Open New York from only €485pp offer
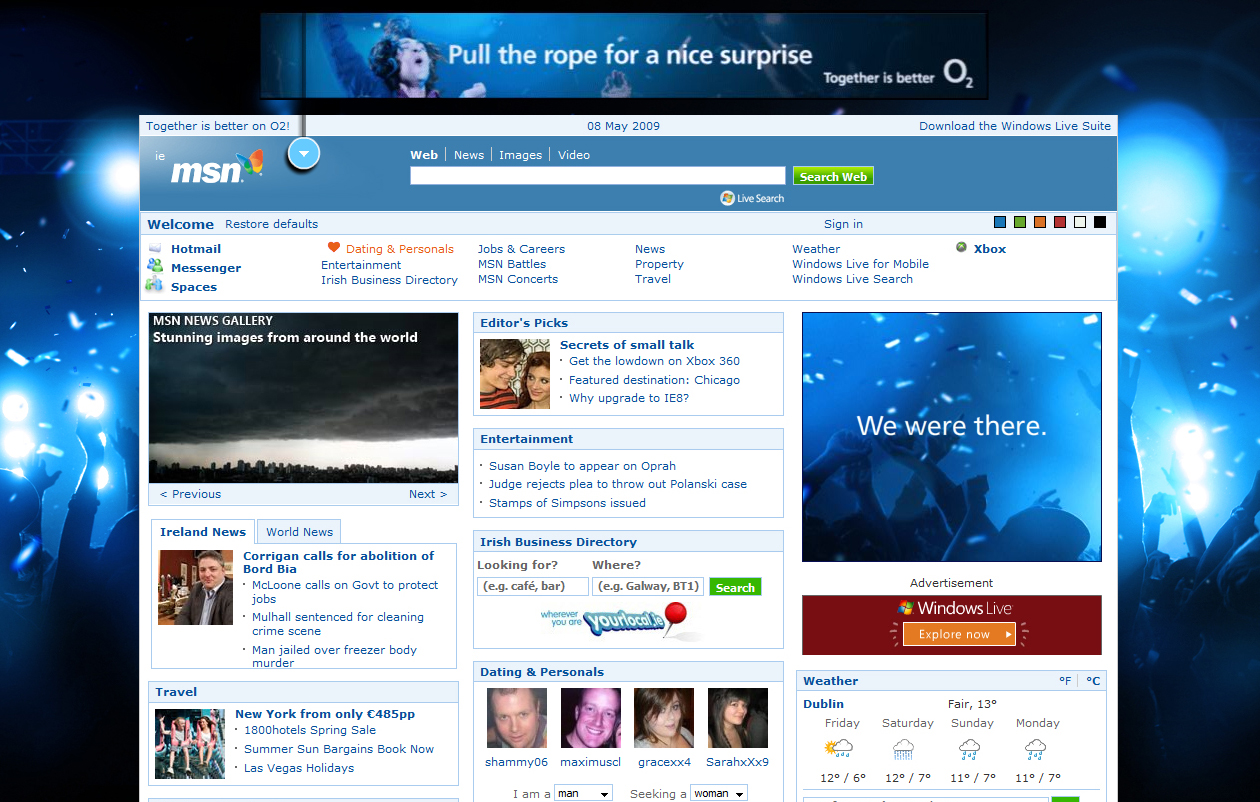The image size is (1260, 802). pyautogui.click(x=325, y=714)
